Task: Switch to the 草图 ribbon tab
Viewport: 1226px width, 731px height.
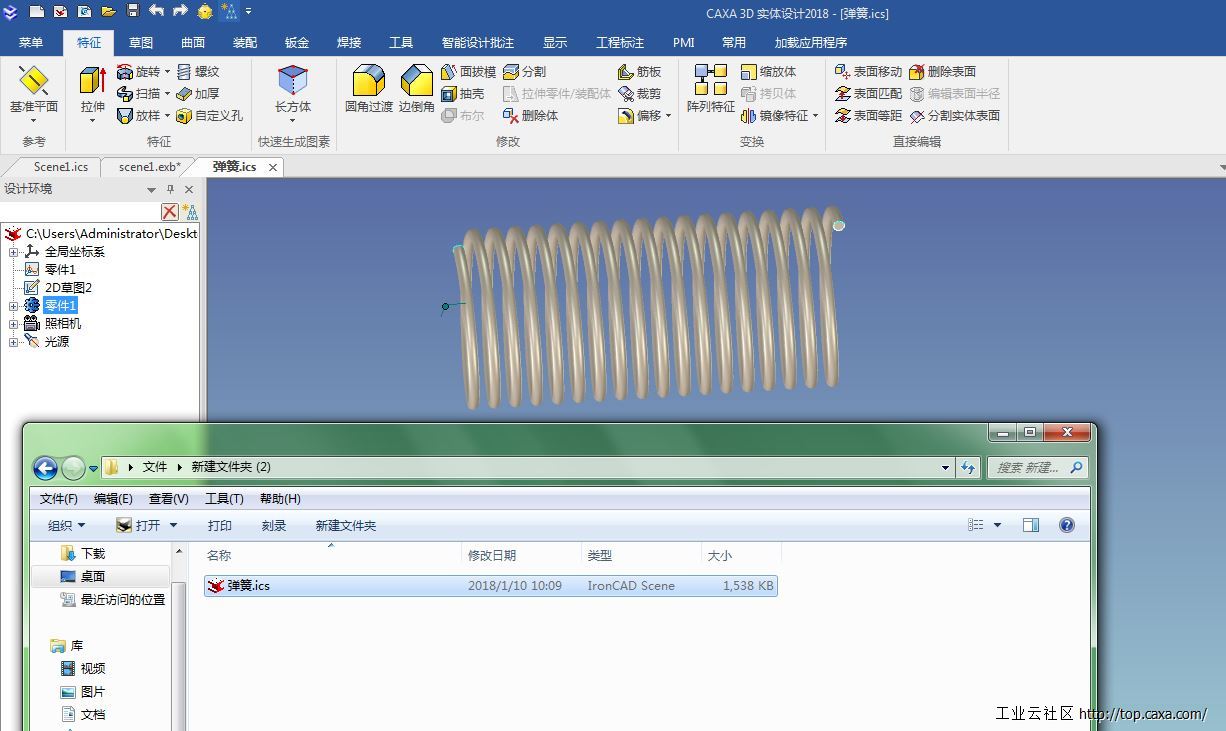Action: (141, 43)
